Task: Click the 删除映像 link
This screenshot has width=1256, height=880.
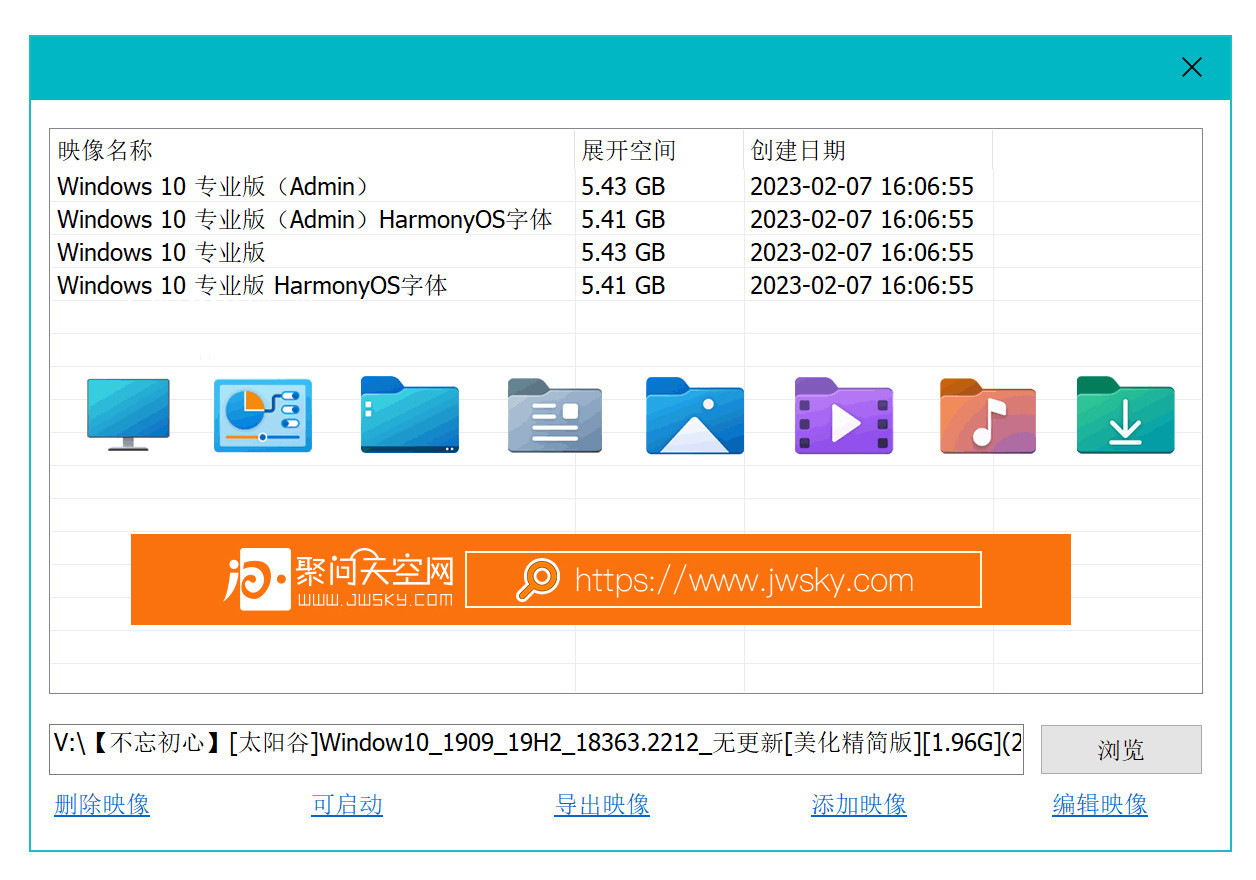Action: (102, 805)
